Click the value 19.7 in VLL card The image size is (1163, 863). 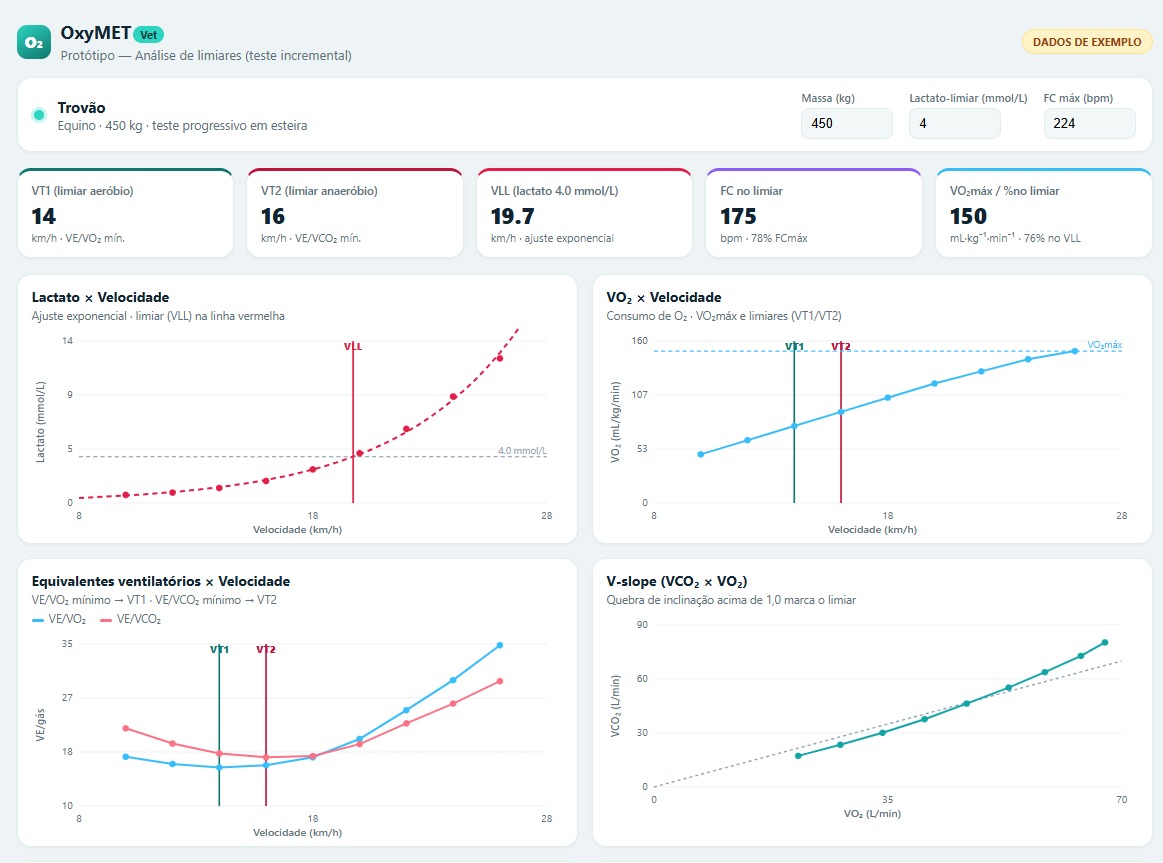click(513, 216)
